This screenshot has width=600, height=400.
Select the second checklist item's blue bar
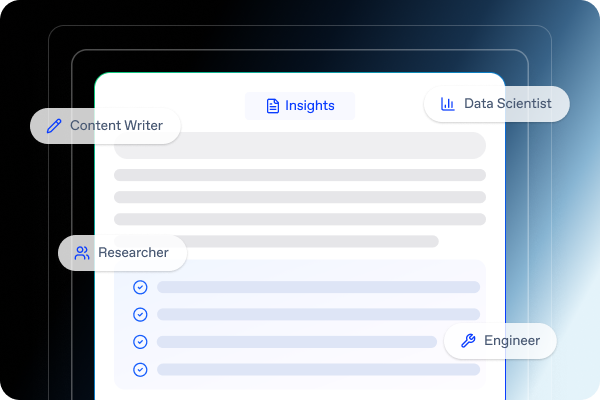click(x=318, y=314)
